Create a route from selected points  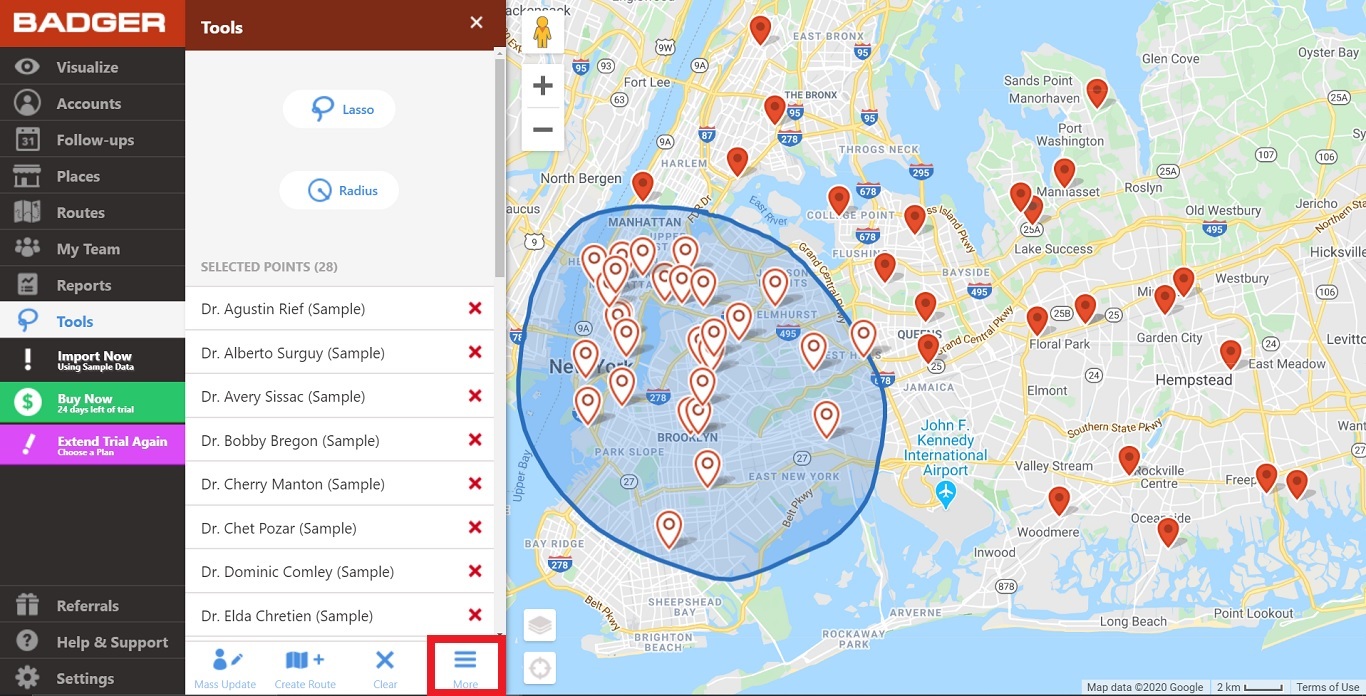304,665
